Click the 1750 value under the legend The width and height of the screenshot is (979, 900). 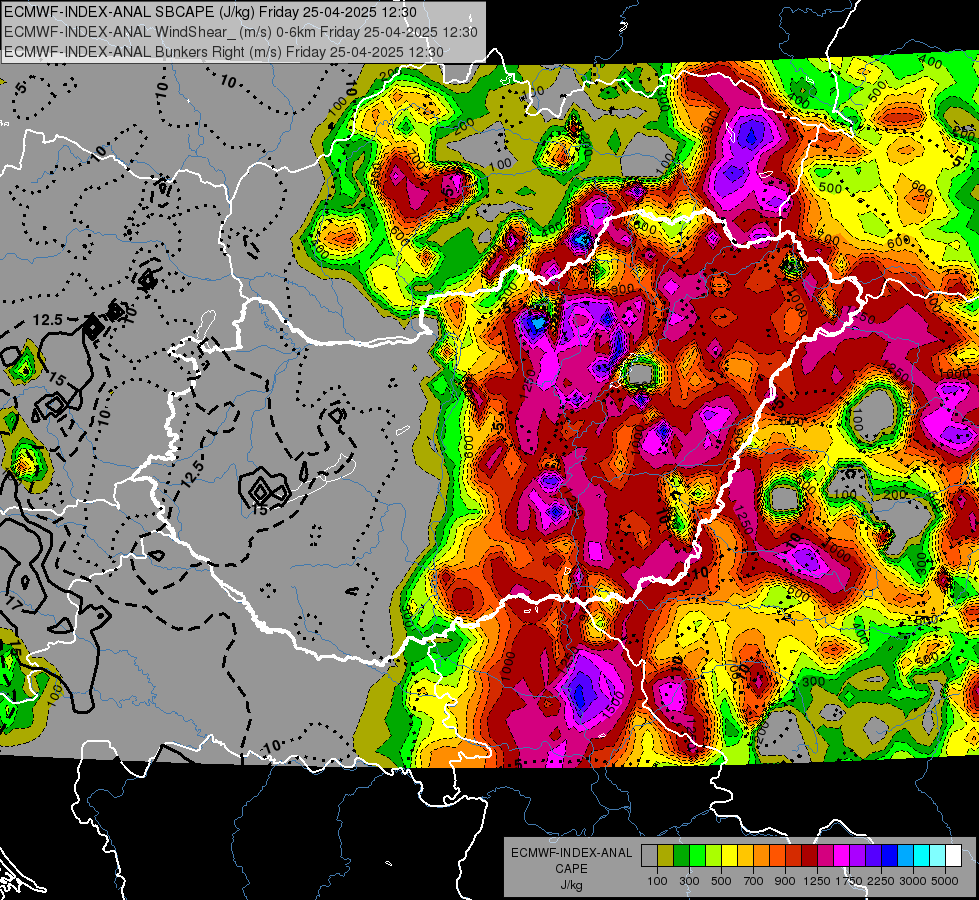click(x=849, y=881)
